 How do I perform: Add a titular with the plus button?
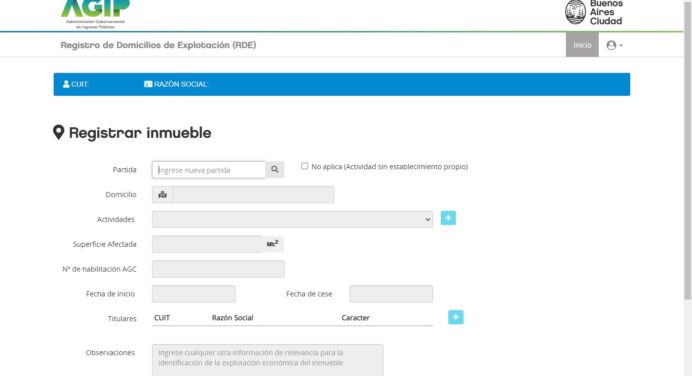coord(455,317)
